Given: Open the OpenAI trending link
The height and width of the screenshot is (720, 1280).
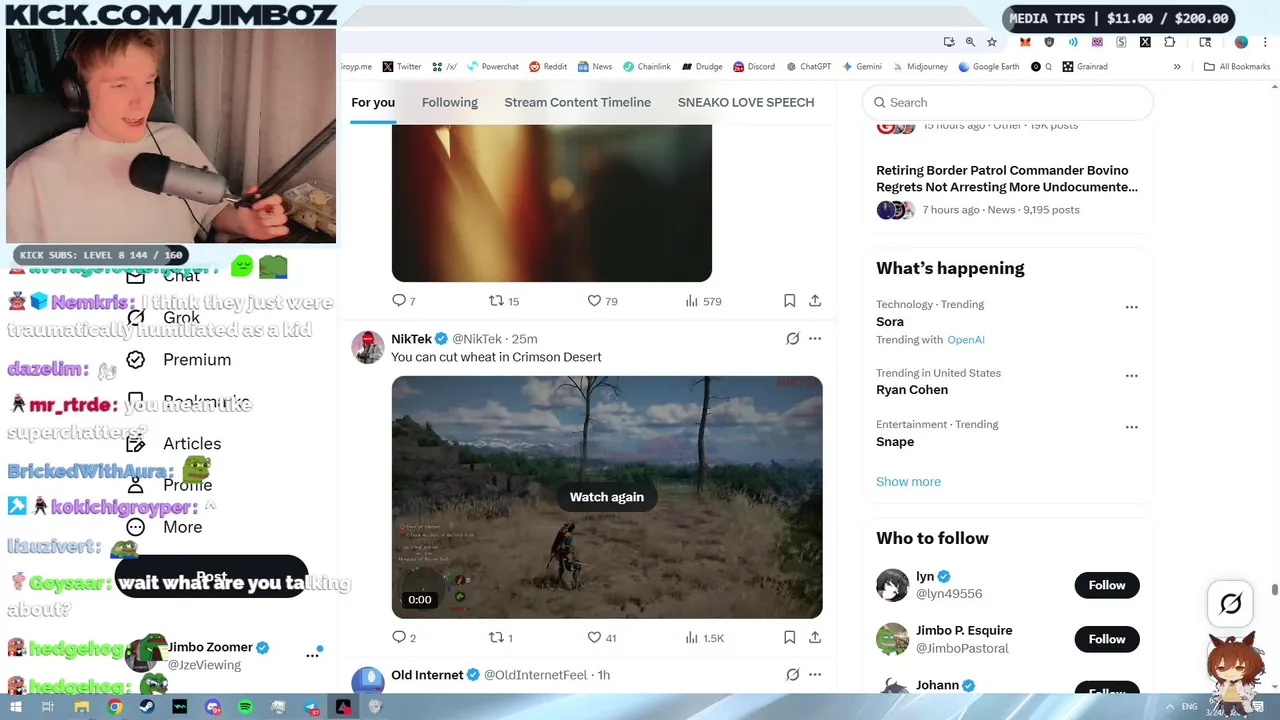Looking at the screenshot, I should [966, 340].
